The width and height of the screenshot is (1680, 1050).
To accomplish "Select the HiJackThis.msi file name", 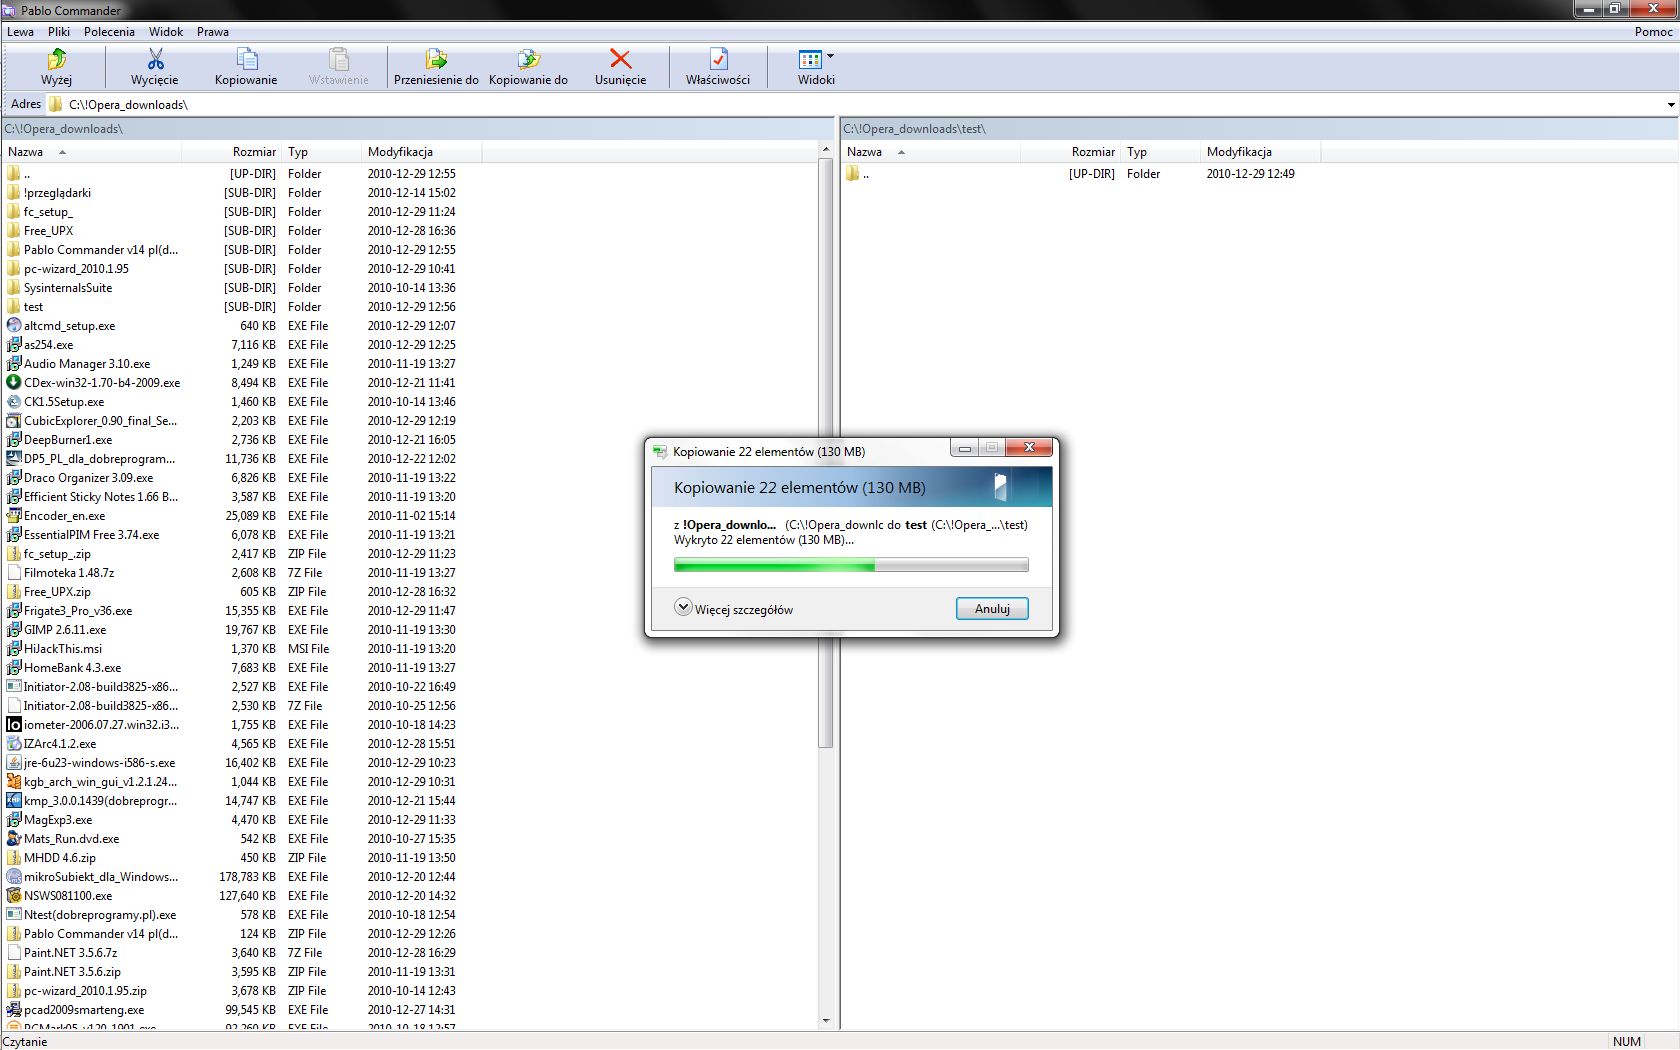I will pos(63,649).
